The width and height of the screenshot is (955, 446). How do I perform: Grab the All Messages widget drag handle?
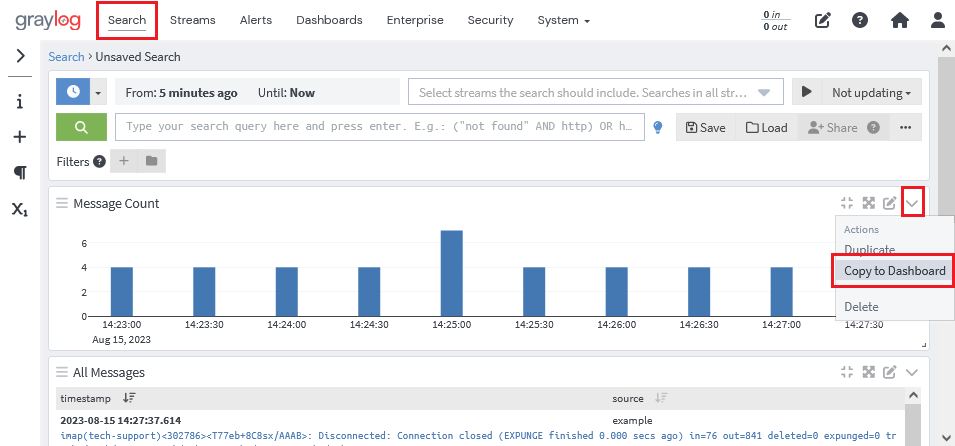62,372
